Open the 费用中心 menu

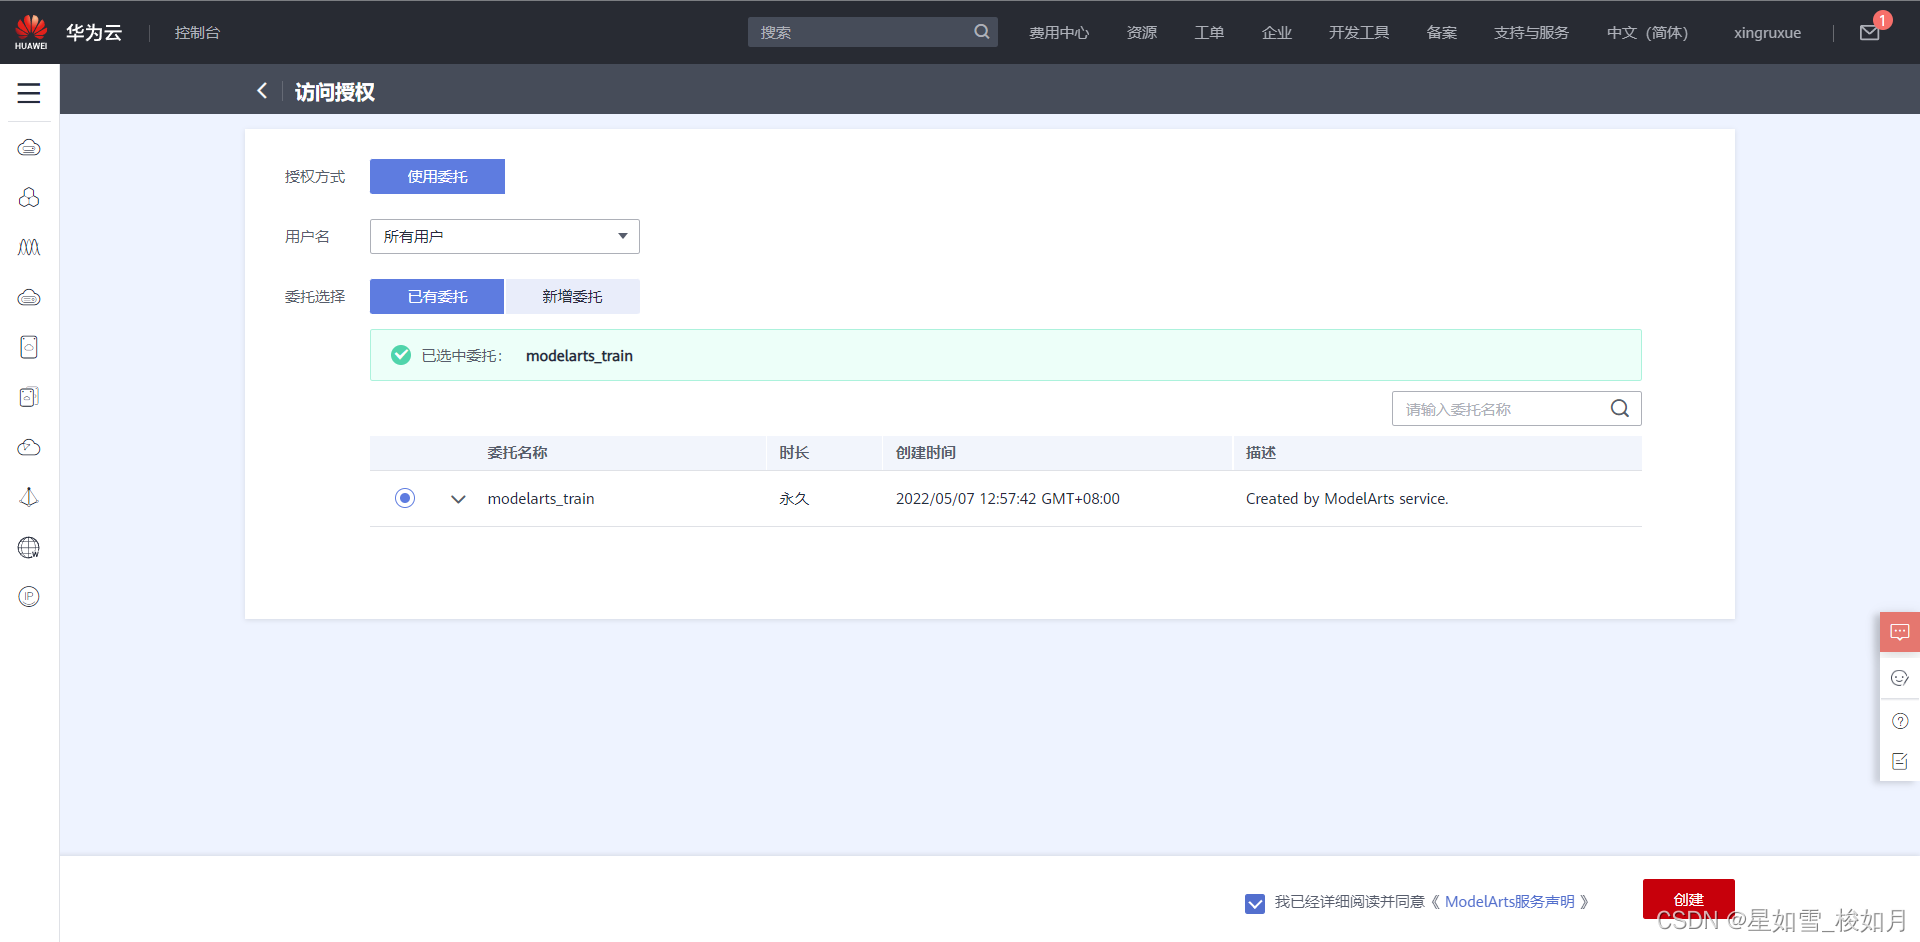pos(1059,33)
